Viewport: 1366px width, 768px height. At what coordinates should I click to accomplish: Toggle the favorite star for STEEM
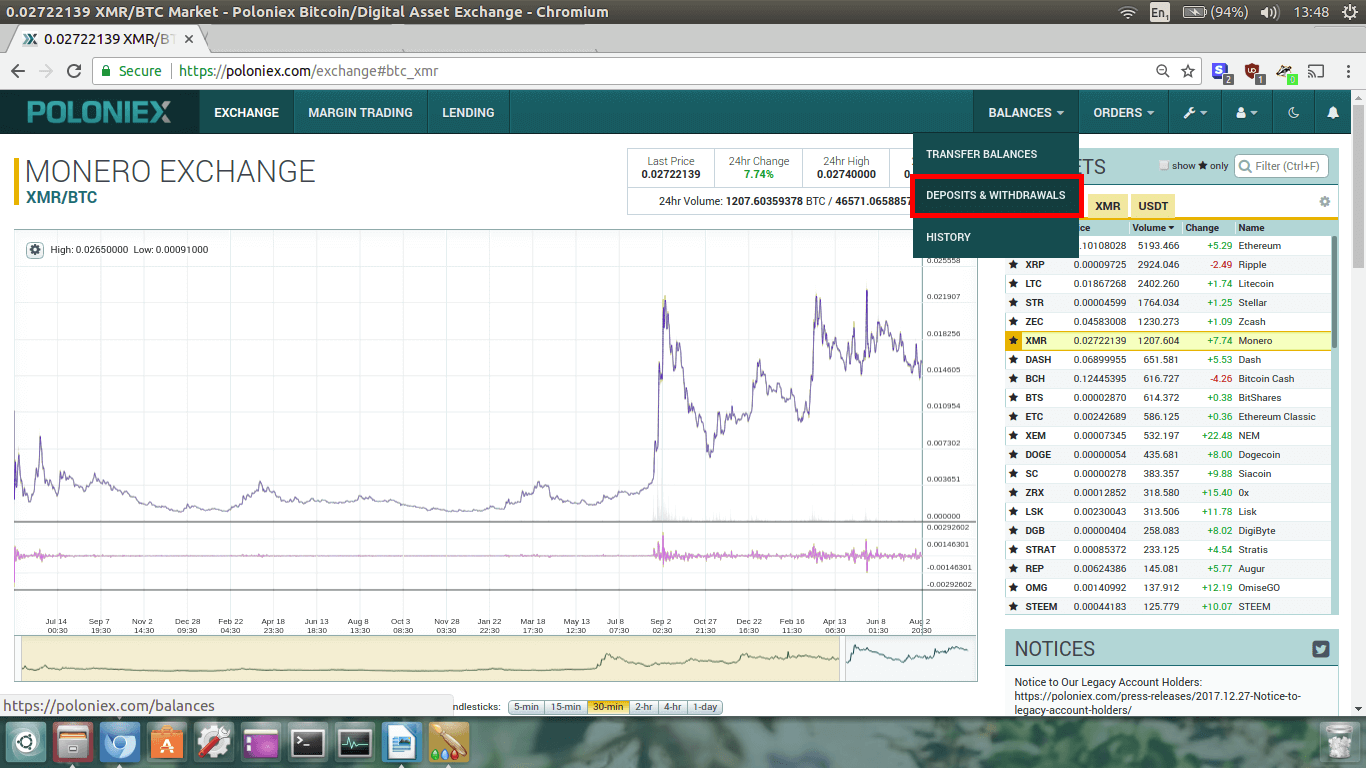pyautogui.click(x=1013, y=607)
